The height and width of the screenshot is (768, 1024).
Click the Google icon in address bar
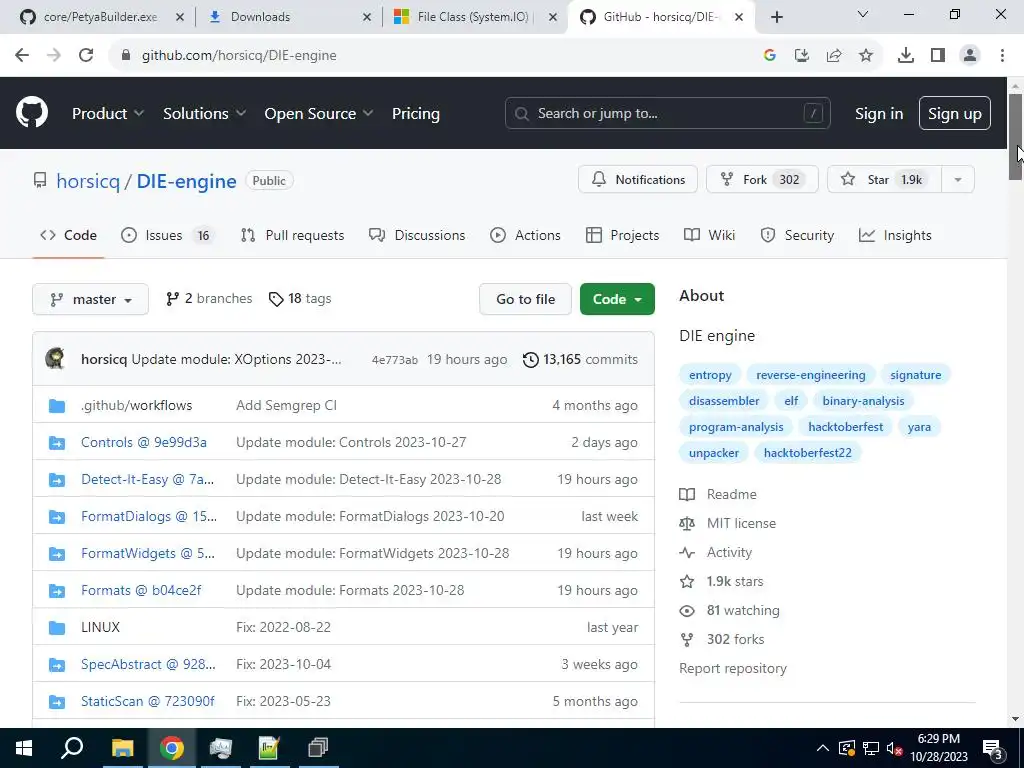[769, 56]
